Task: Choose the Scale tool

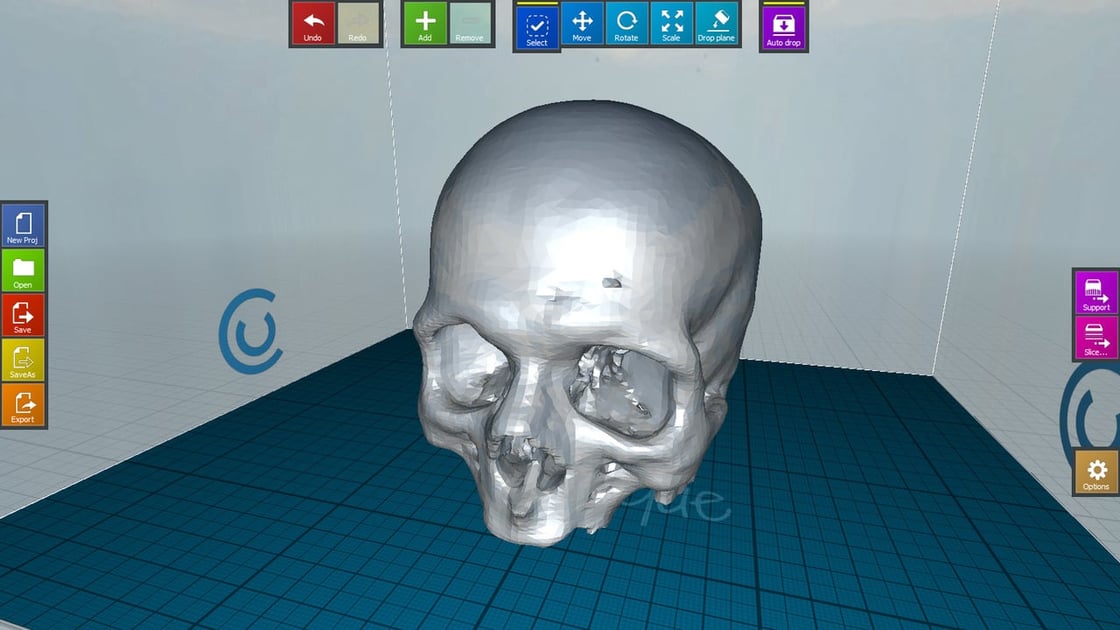Action: [671, 24]
